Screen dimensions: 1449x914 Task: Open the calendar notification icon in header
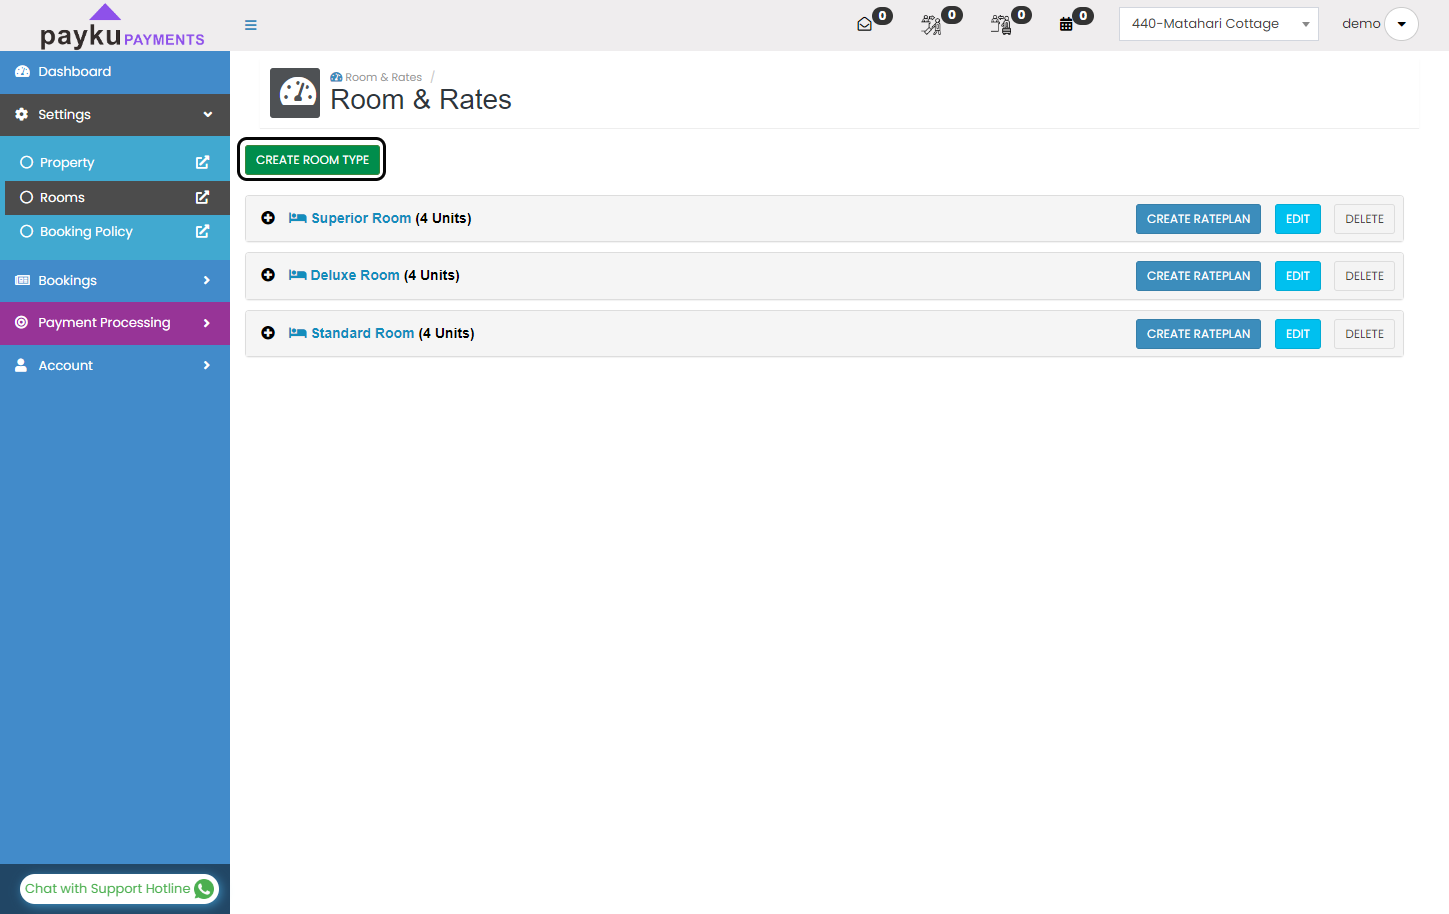point(1066,25)
